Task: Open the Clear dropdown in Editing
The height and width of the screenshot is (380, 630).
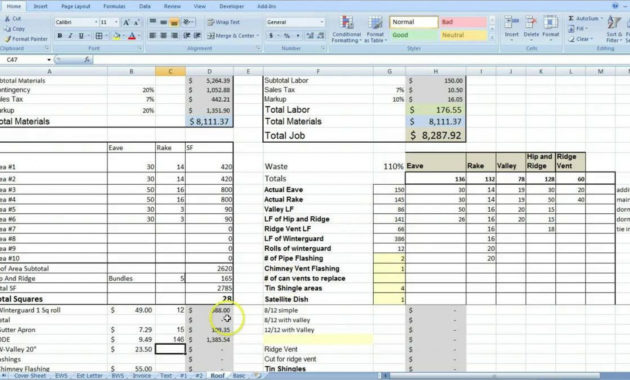Action: click(581, 39)
